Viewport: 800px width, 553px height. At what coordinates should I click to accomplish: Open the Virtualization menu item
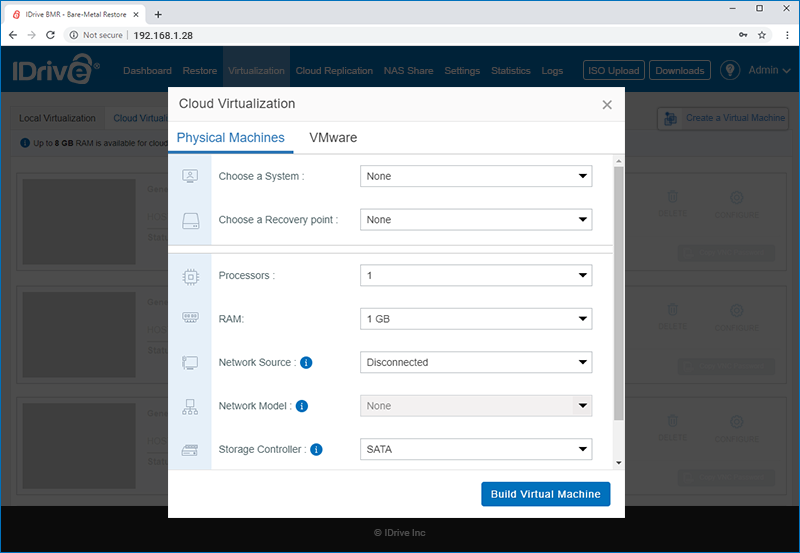(x=256, y=70)
